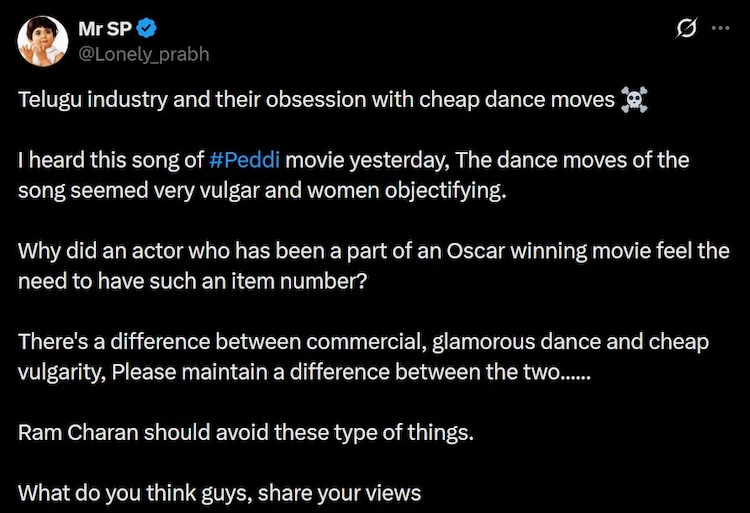Viewport: 750px width, 513px height.
Task: Click the line starting 'There's a difference between commercial'
Action: (364, 342)
